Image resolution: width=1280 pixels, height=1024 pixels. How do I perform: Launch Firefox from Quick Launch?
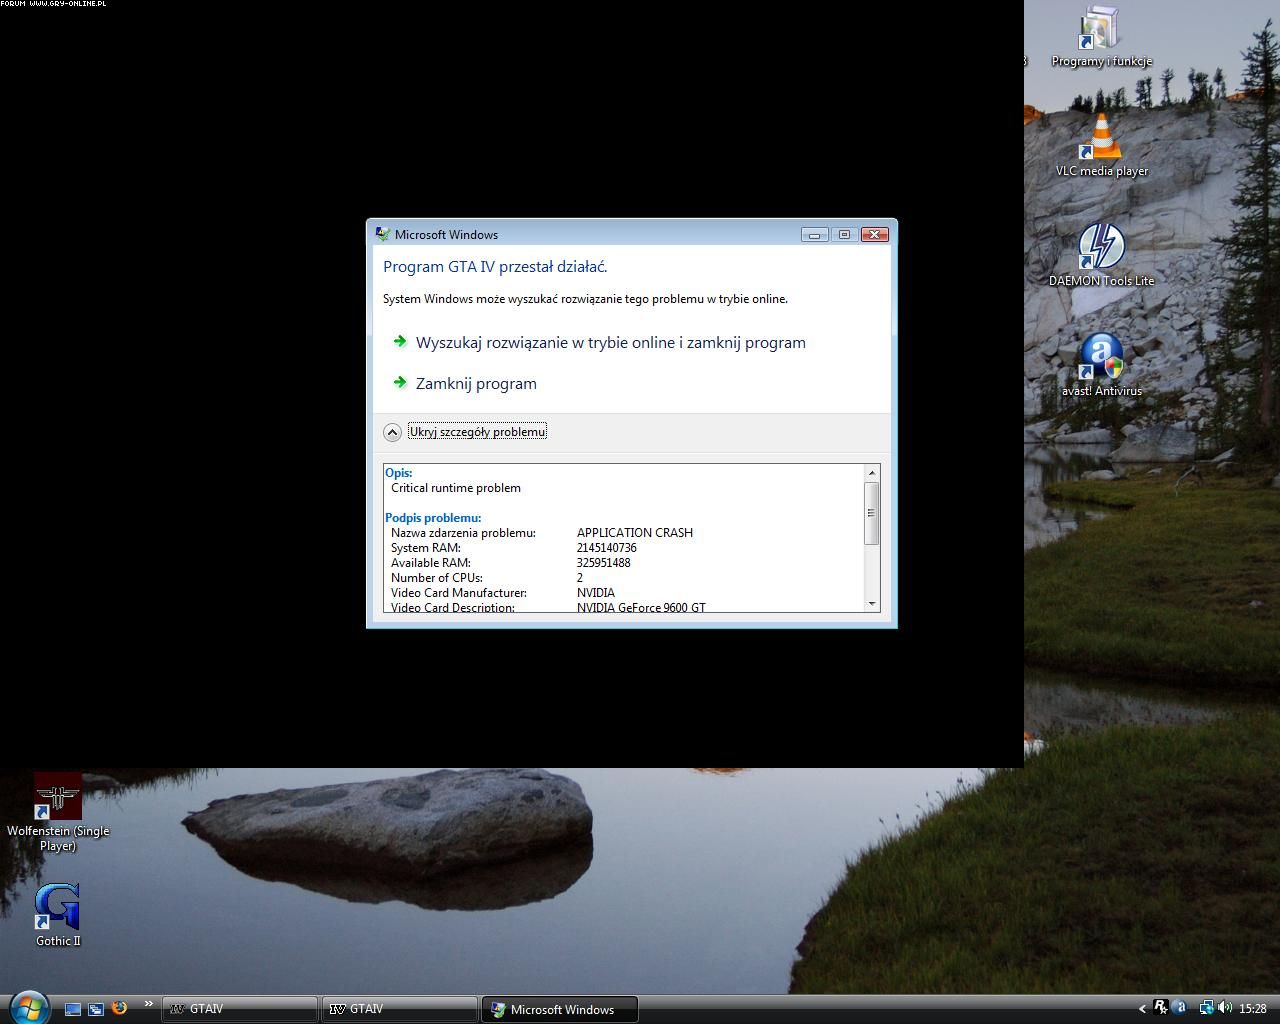[119, 1008]
